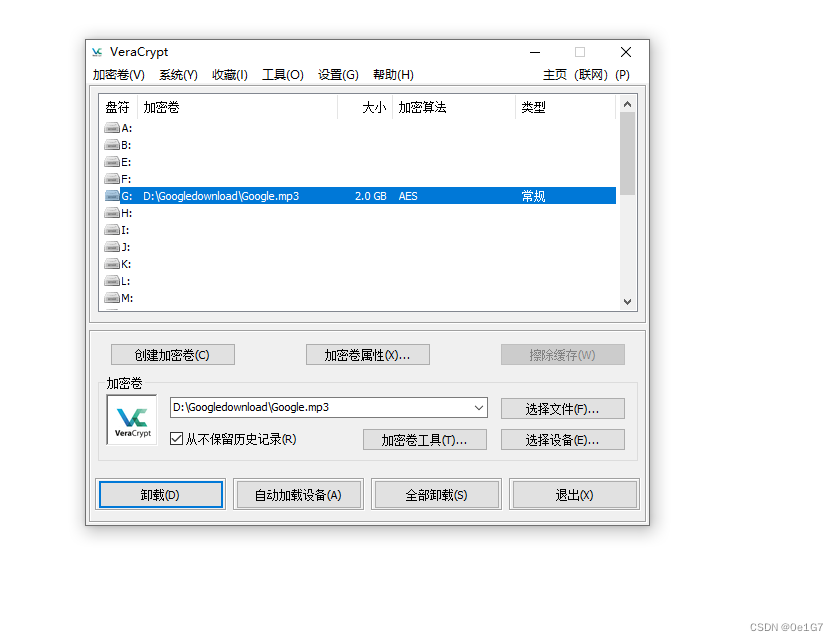838x641 pixels.
Task: Click the mounted G: drive icon
Action: click(x=112, y=196)
